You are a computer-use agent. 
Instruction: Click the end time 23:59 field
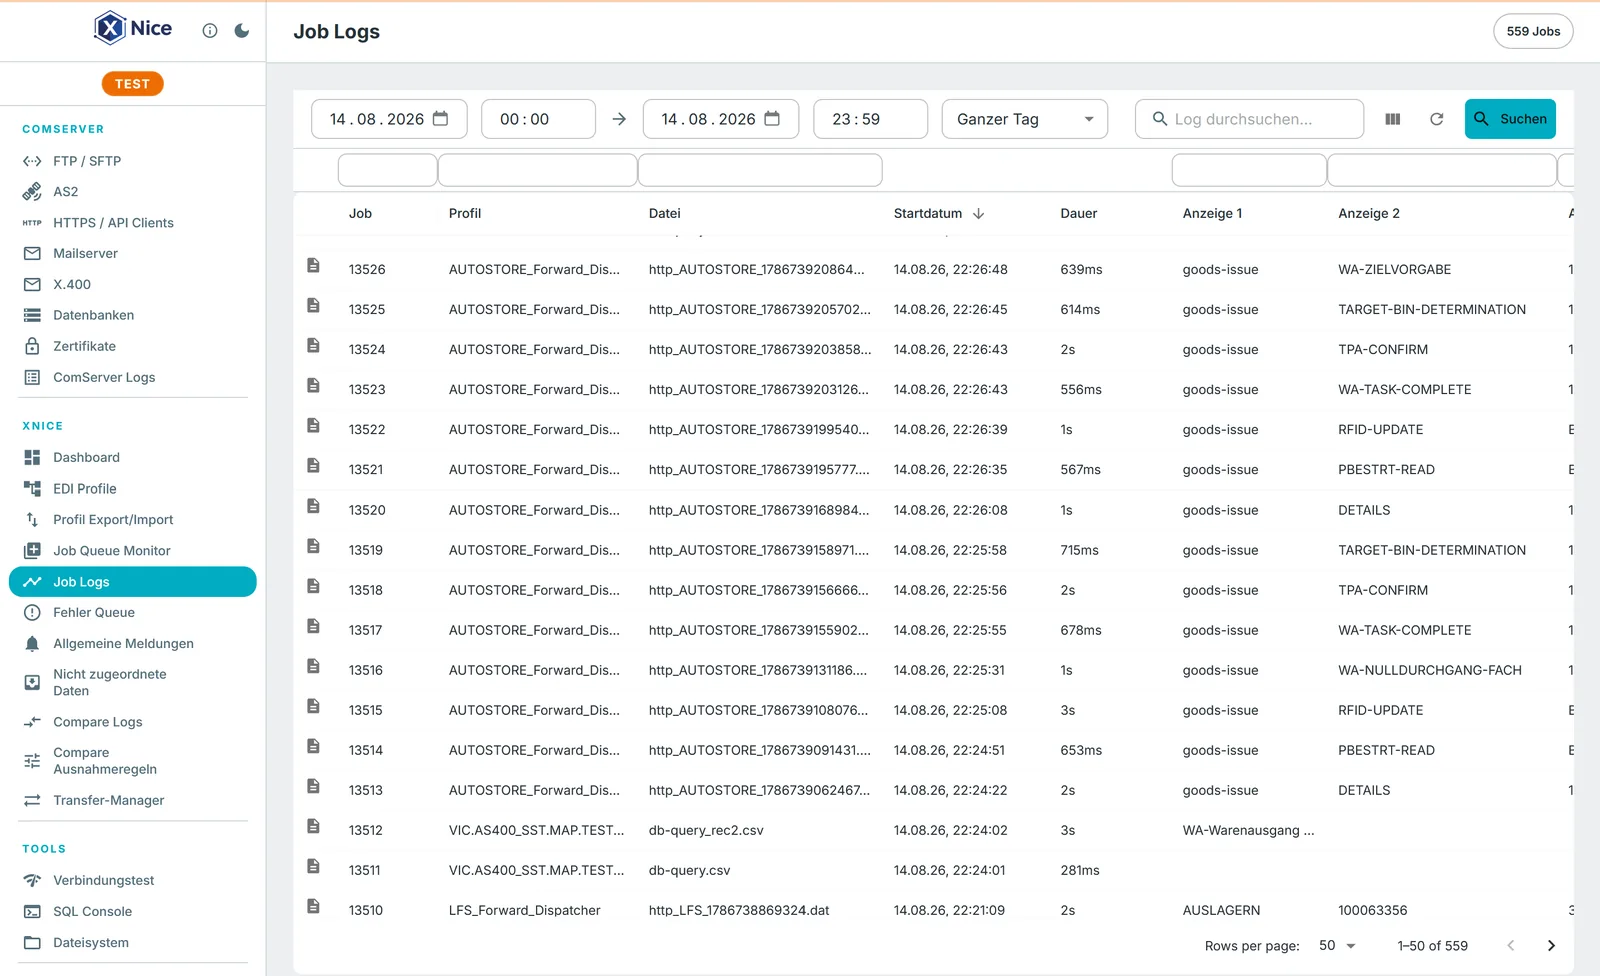(870, 119)
